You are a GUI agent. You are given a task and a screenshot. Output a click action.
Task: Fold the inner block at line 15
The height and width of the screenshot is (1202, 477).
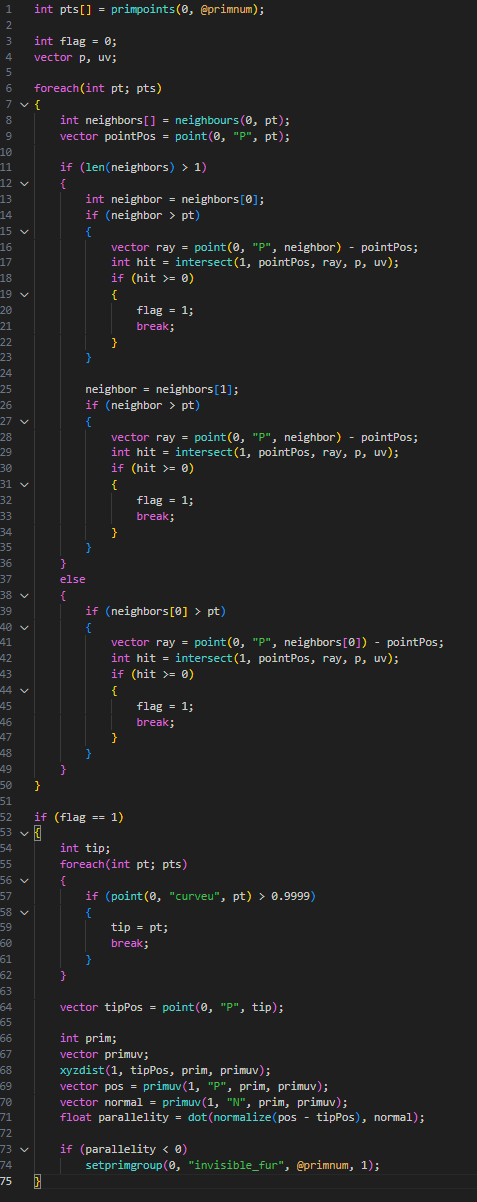click(x=22, y=231)
